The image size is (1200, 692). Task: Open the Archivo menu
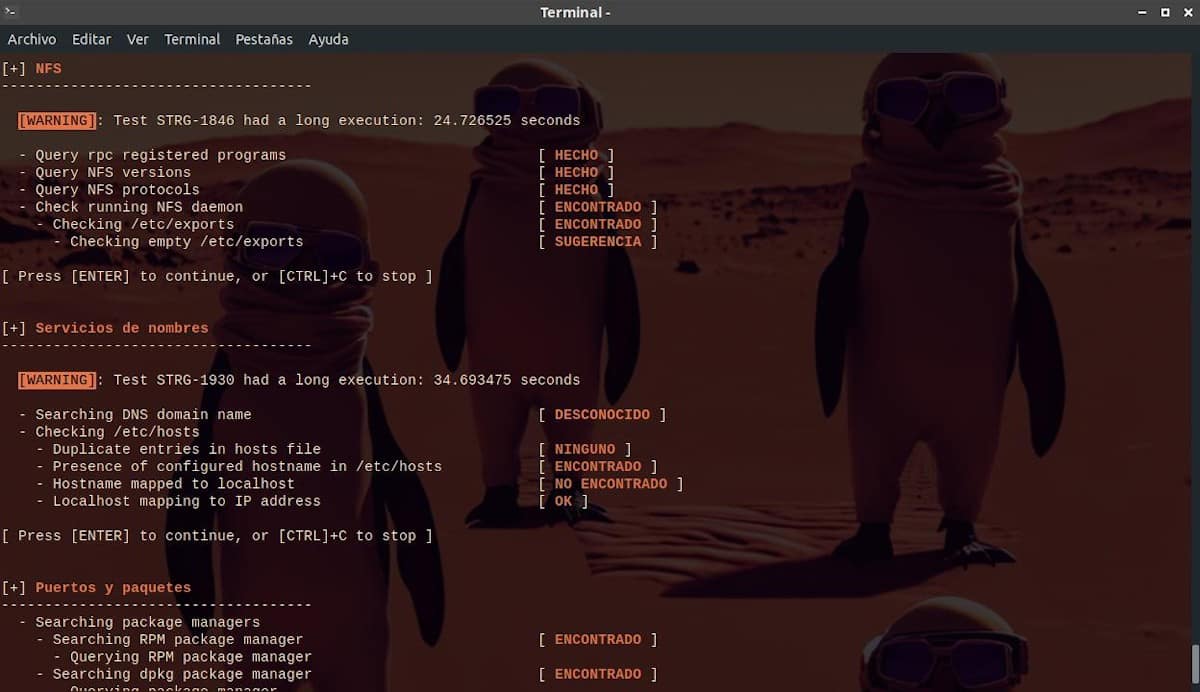click(x=32, y=39)
